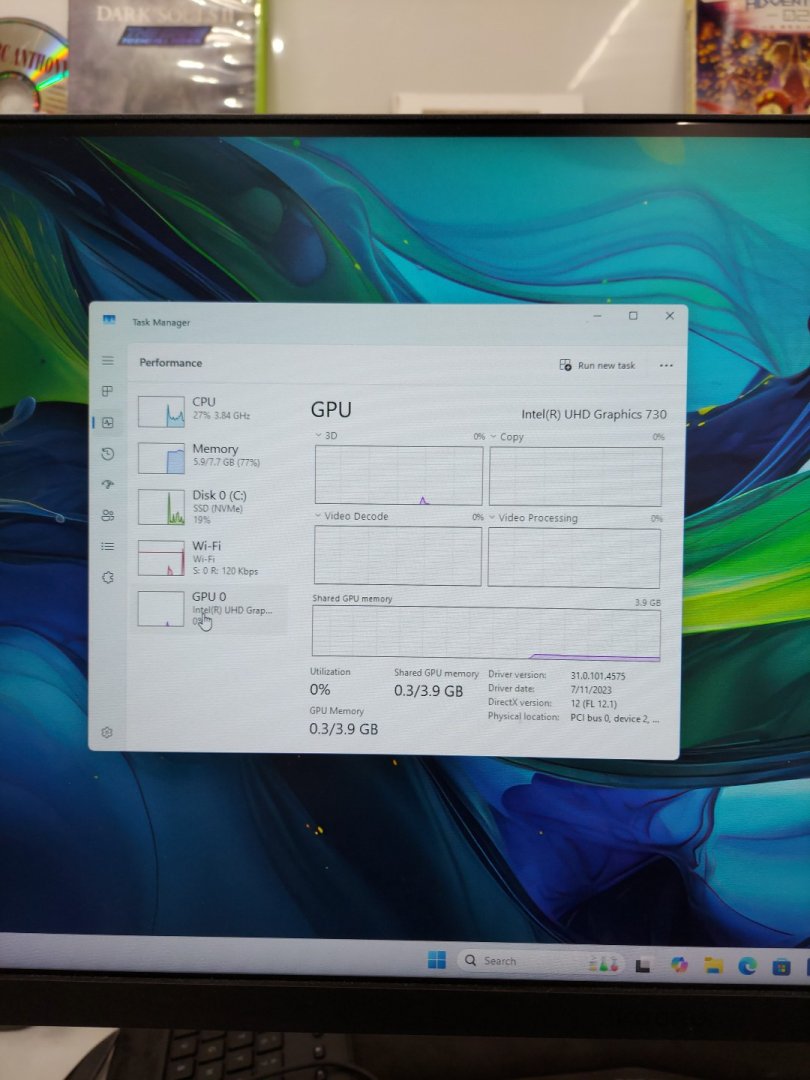The image size is (810, 1080).
Task: Toggle the hamburger navigation menu
Action: (x=108, y=360)
